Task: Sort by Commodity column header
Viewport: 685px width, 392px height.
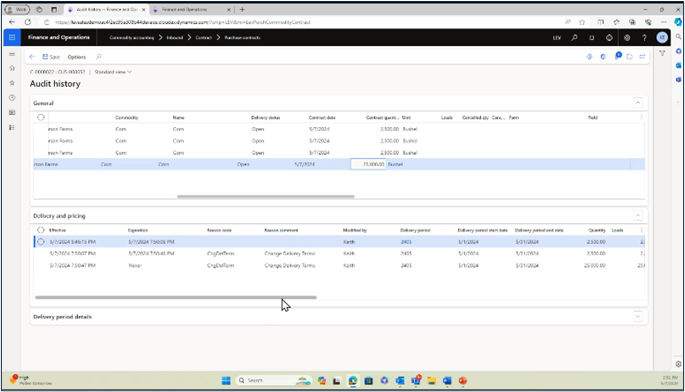Action: click(x=126, y=118)
